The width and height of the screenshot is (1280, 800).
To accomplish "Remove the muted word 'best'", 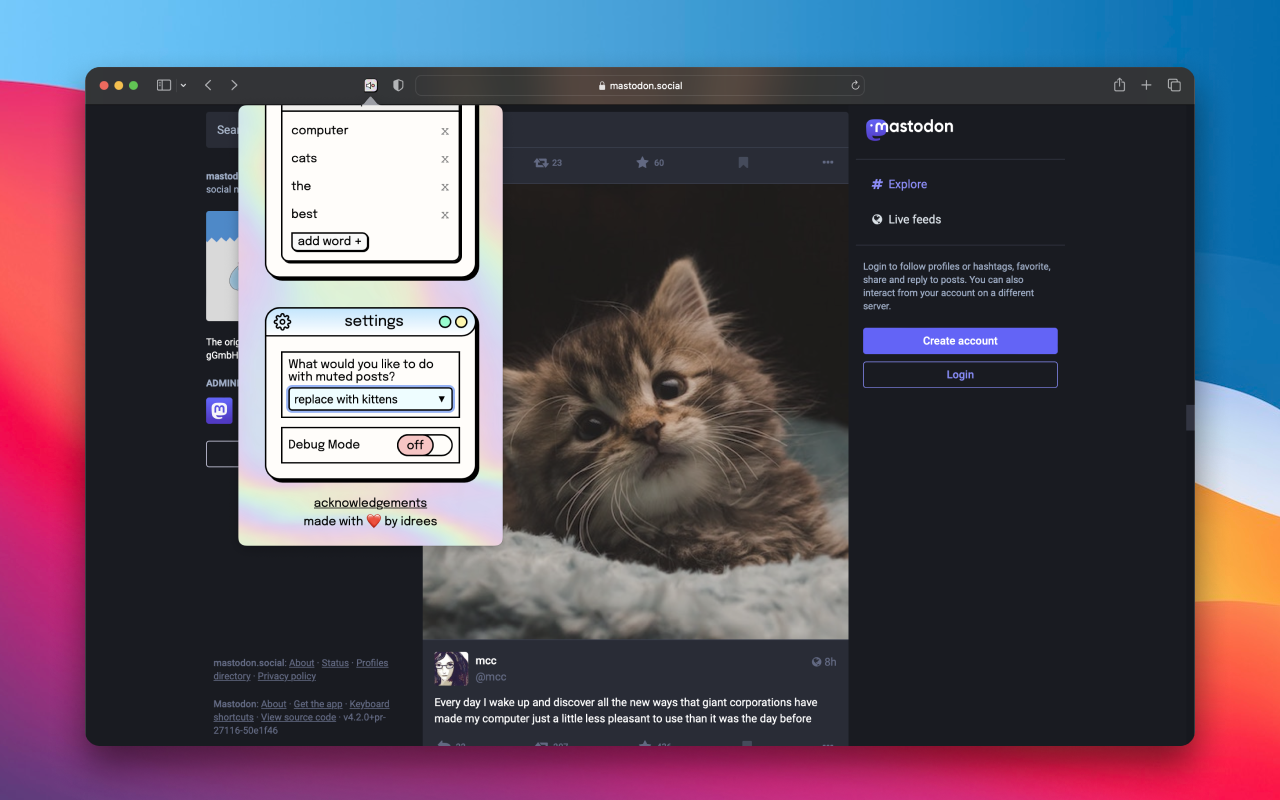I will (x=445, y=215).
